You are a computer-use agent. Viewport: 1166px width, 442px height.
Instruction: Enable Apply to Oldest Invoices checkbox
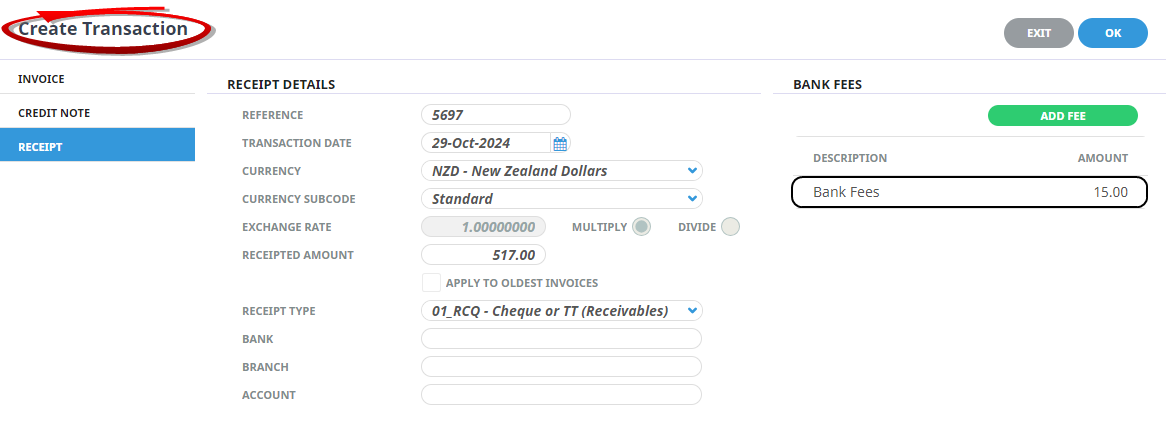431,283
